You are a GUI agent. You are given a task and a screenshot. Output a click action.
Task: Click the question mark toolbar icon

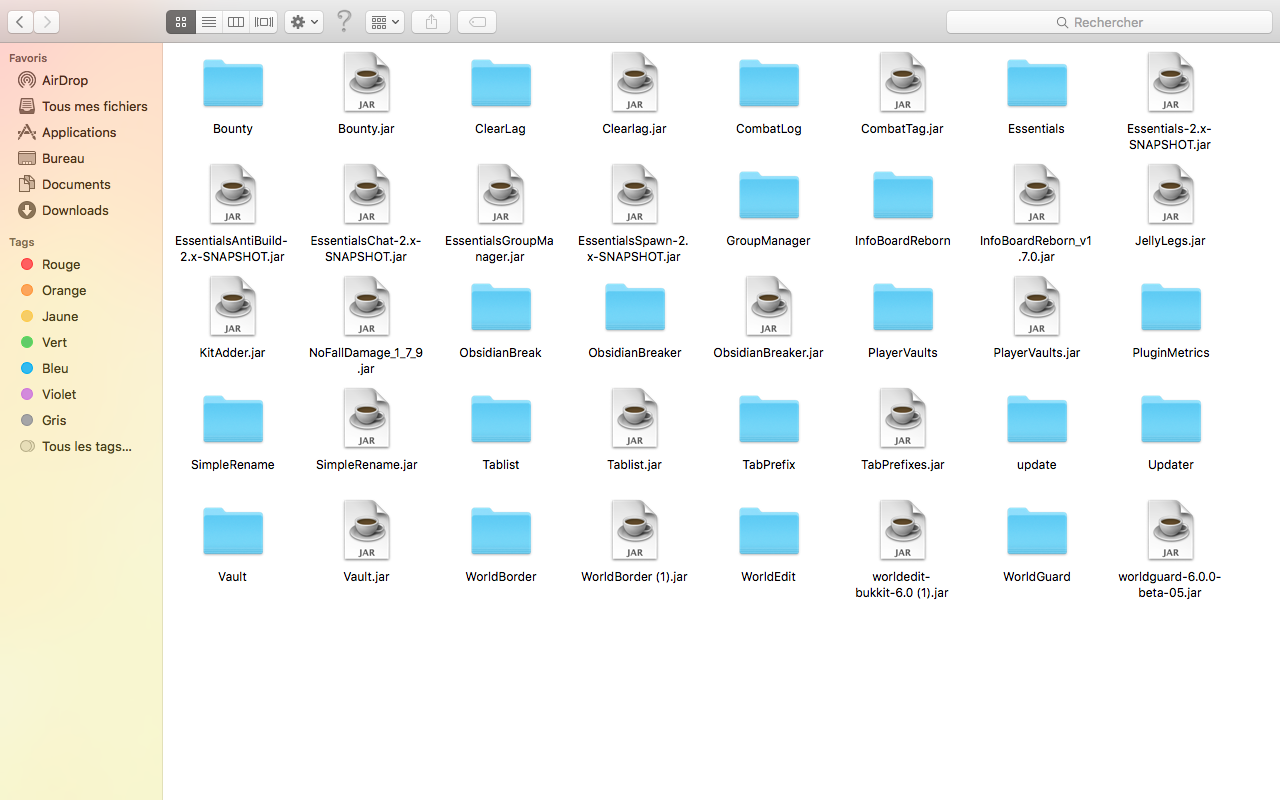pos(344,21)
